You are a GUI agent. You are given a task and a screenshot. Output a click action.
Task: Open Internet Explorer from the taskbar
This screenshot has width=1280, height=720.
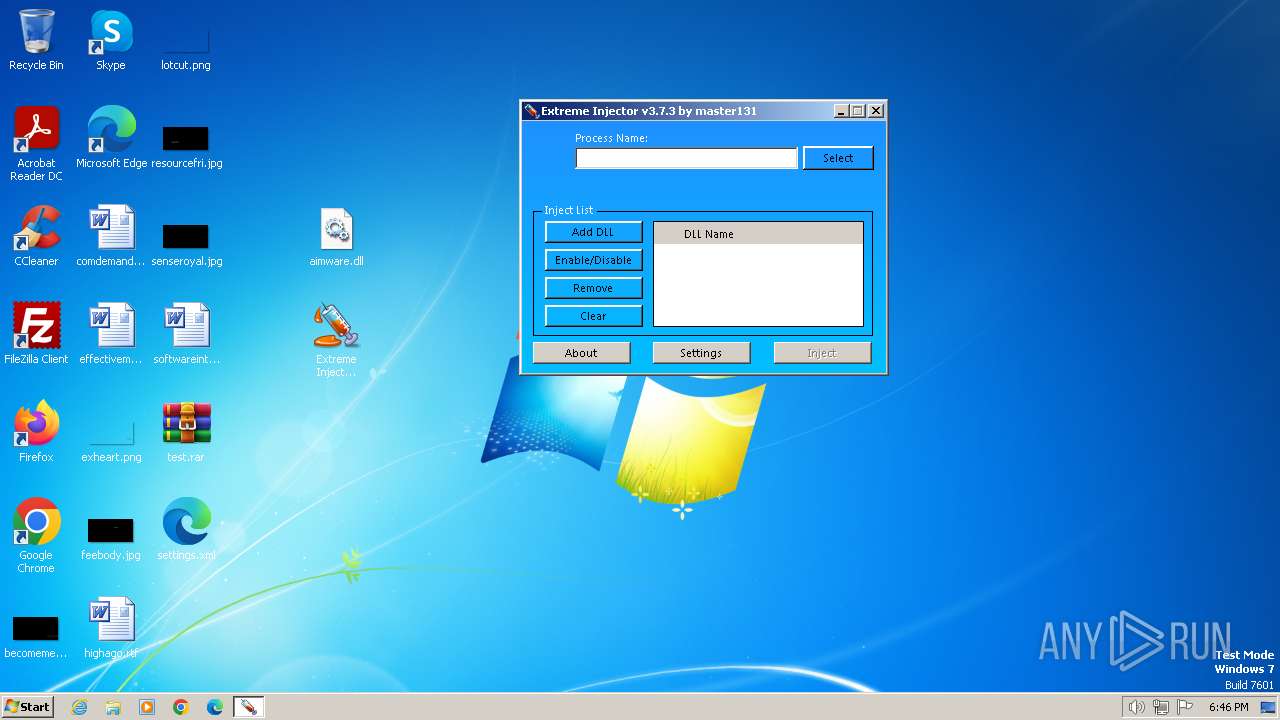[x=79, y=707]
